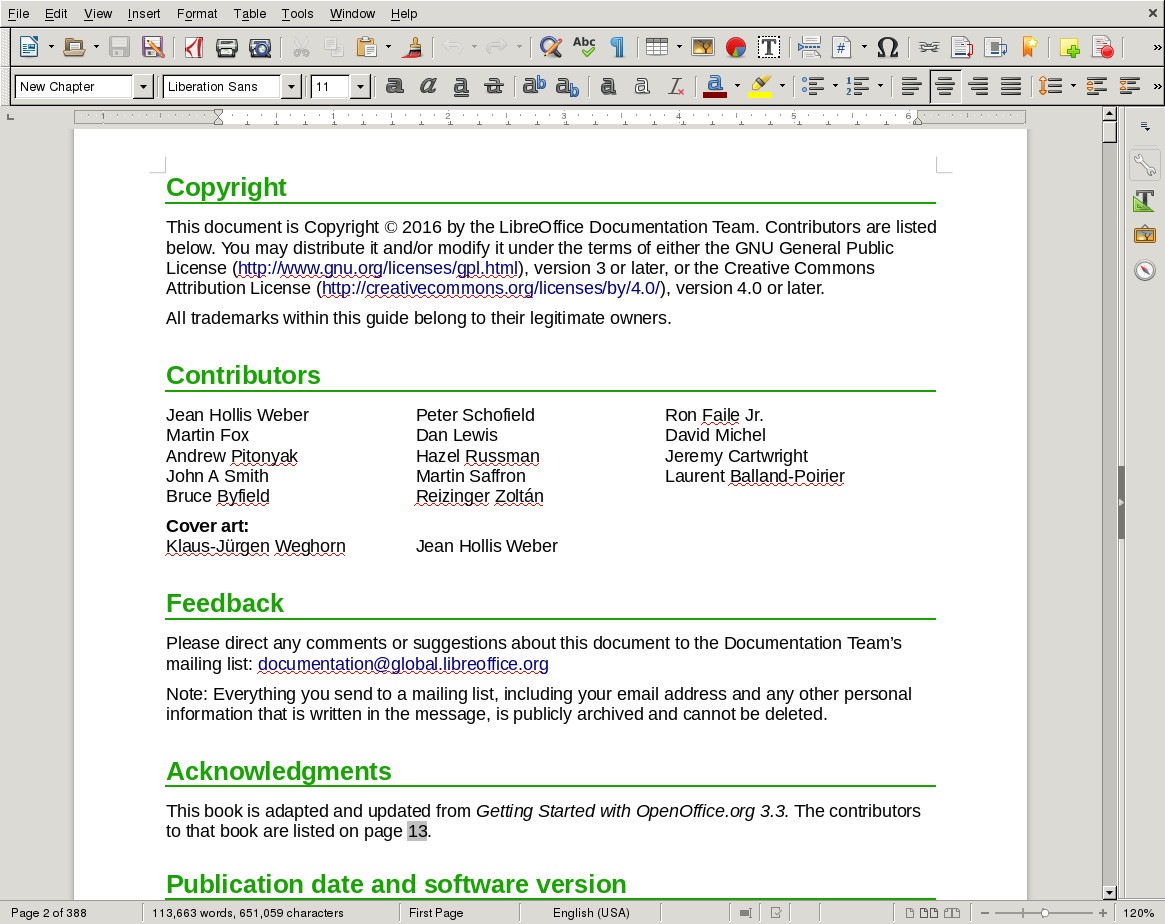Open the numbering style dropdown arrow
Screen dimensions: 1165x924
coord(880,86)
